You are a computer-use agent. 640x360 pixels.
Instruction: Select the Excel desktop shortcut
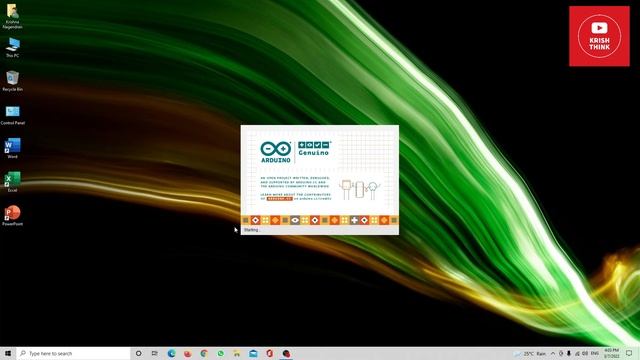click(x=13, y=182)
